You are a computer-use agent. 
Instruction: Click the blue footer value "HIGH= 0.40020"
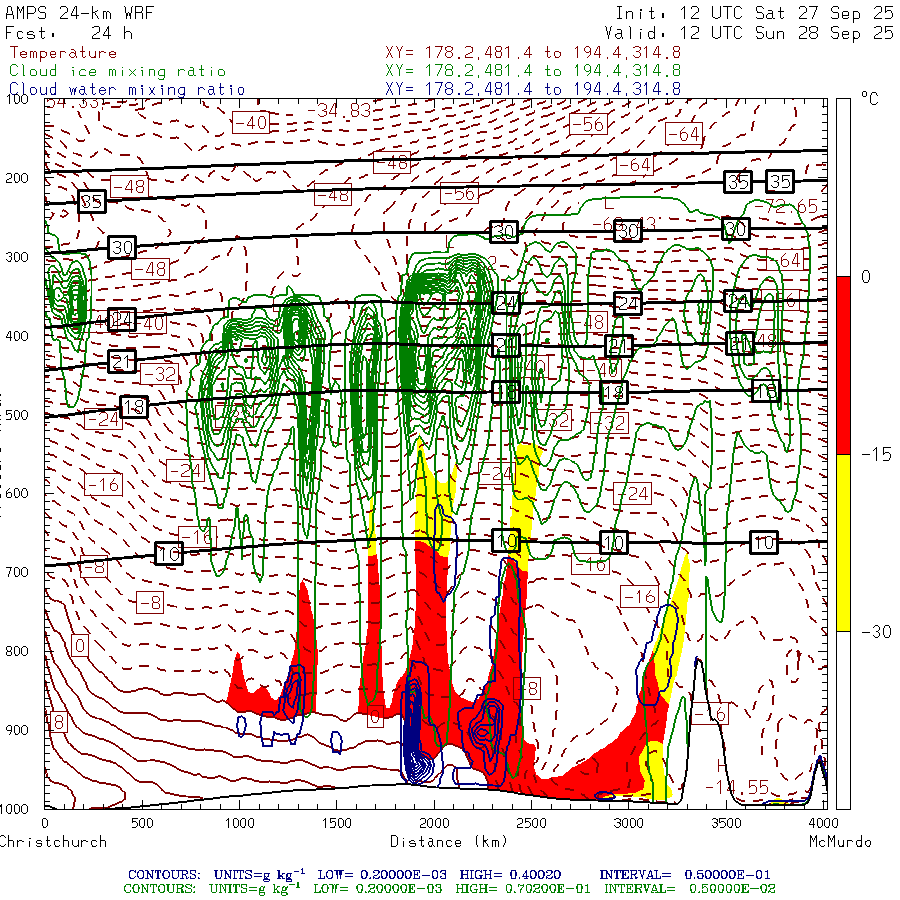click(x=510, y=875)
